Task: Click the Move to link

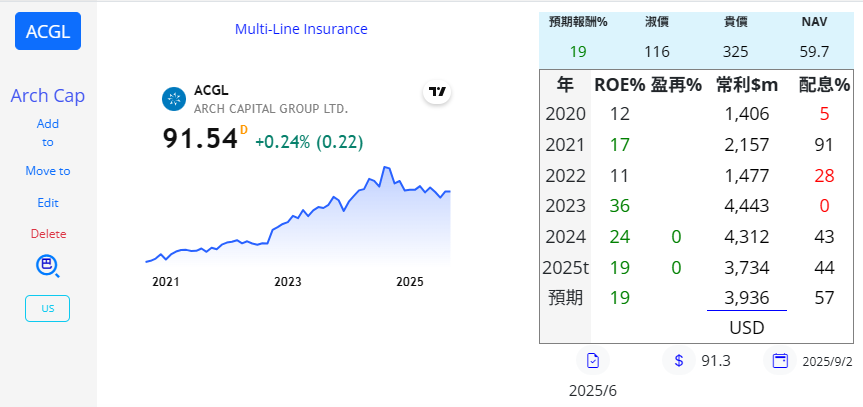Action: (48, 171)
